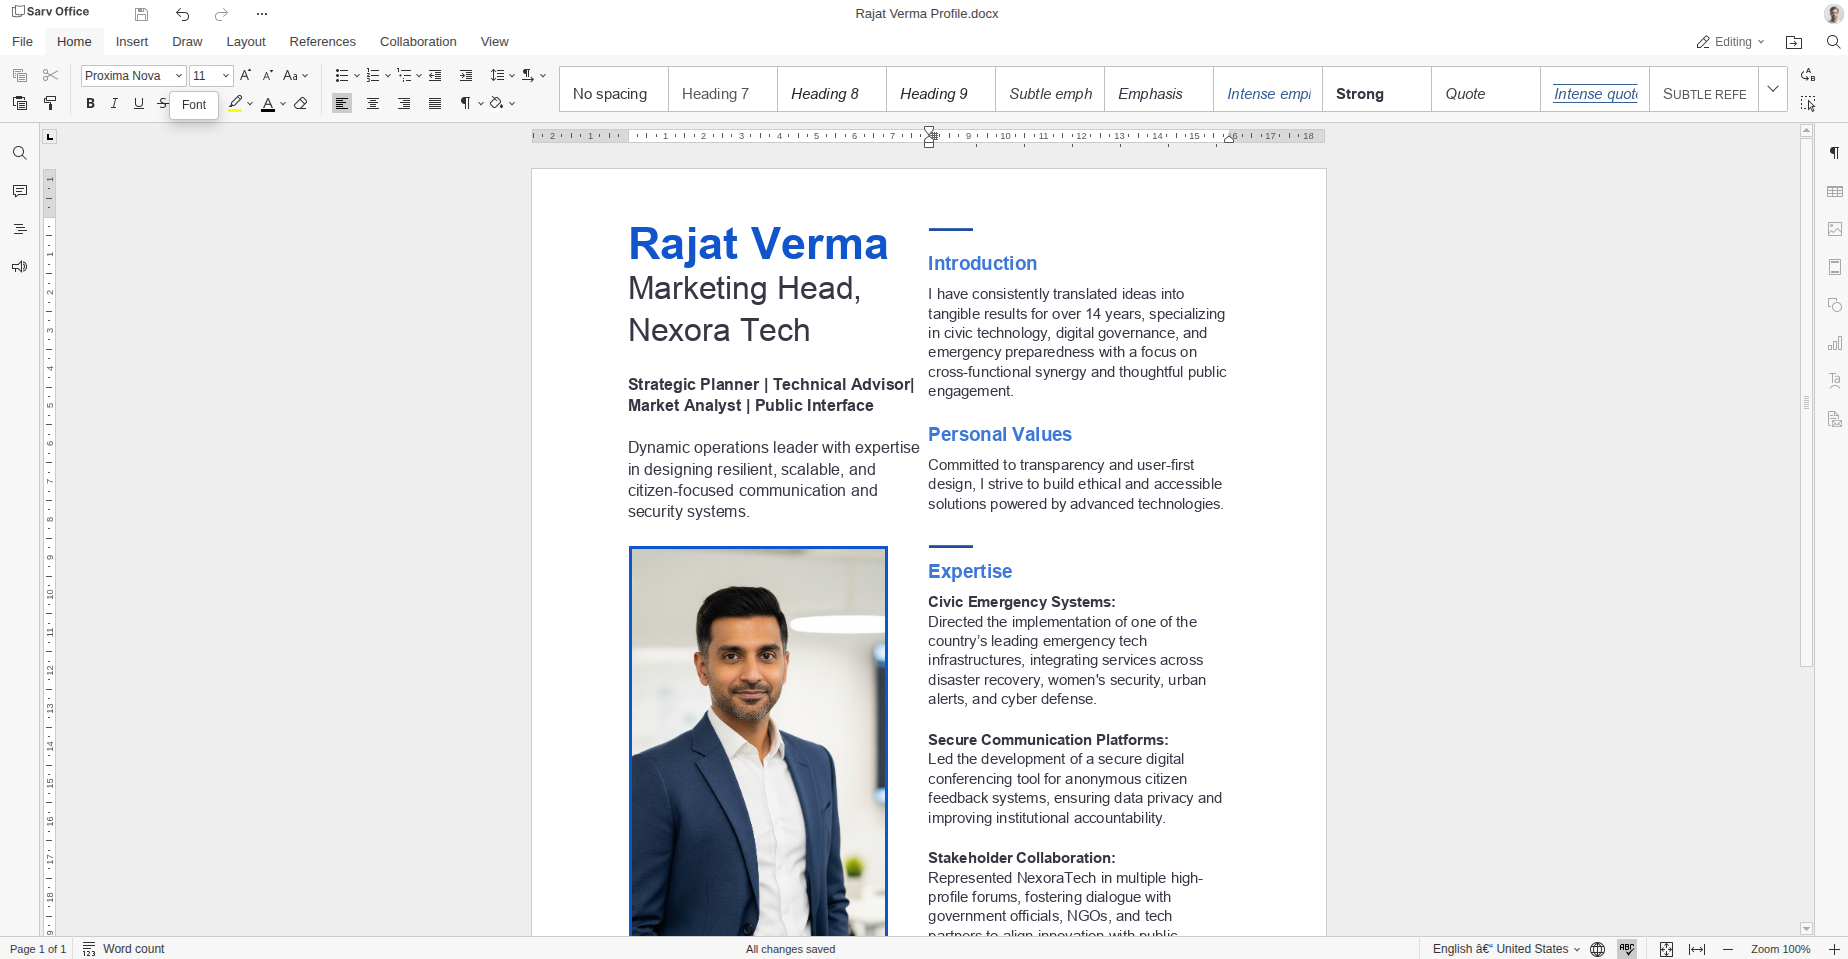Open the References tab

[322, 42]
